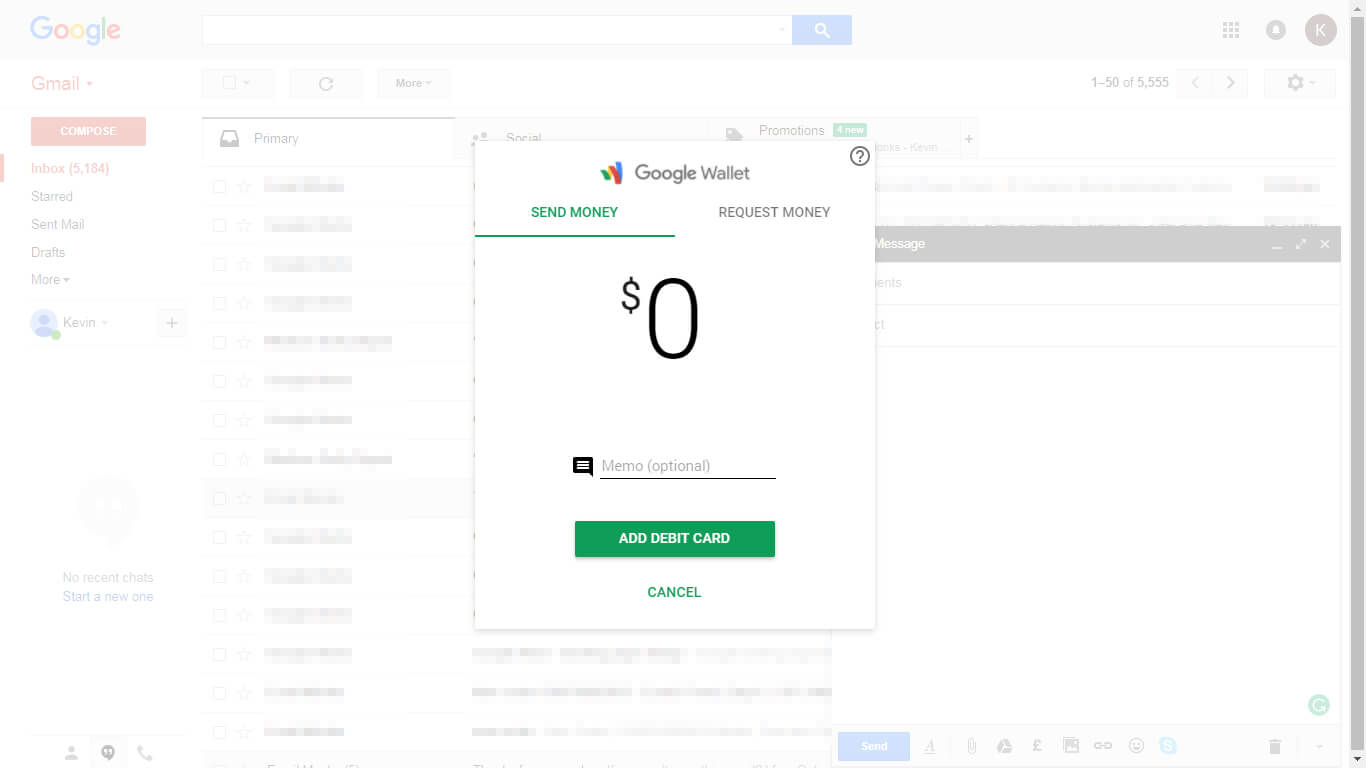Switch to the SEND MONEY tab
This screenshot has width=1366, height=768.
click(574, 212)
